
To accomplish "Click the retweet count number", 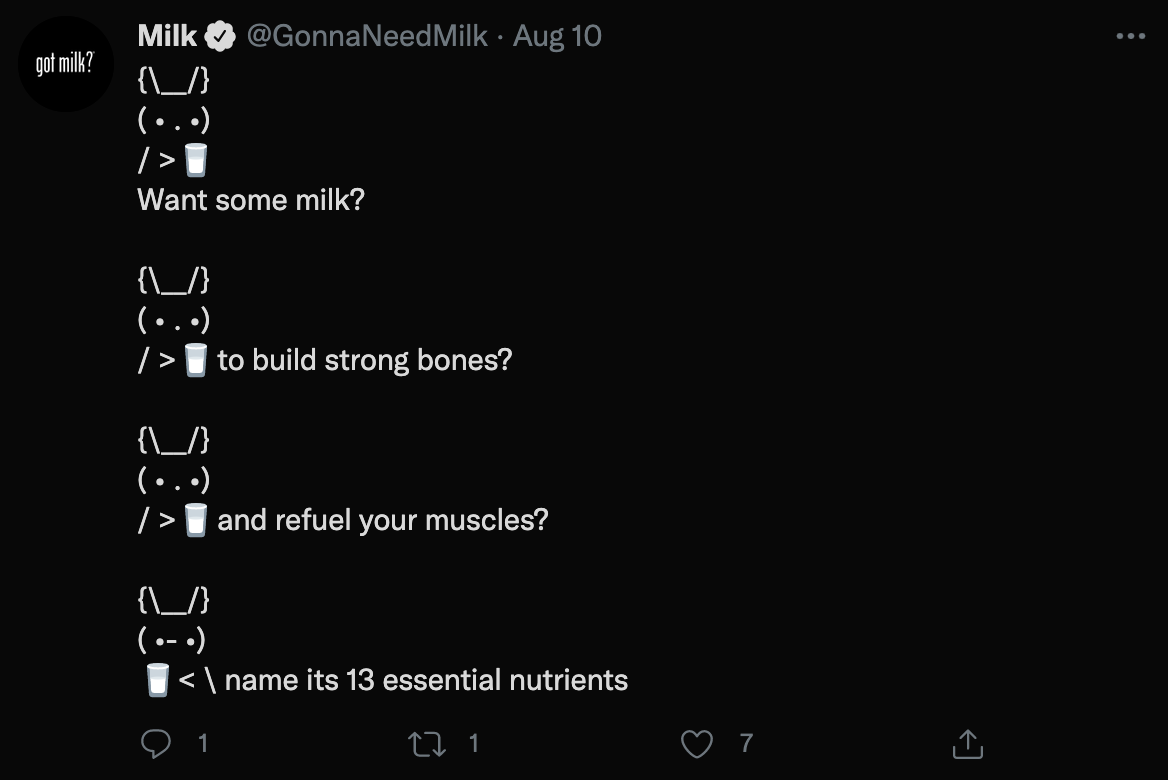I will [473, 744].
